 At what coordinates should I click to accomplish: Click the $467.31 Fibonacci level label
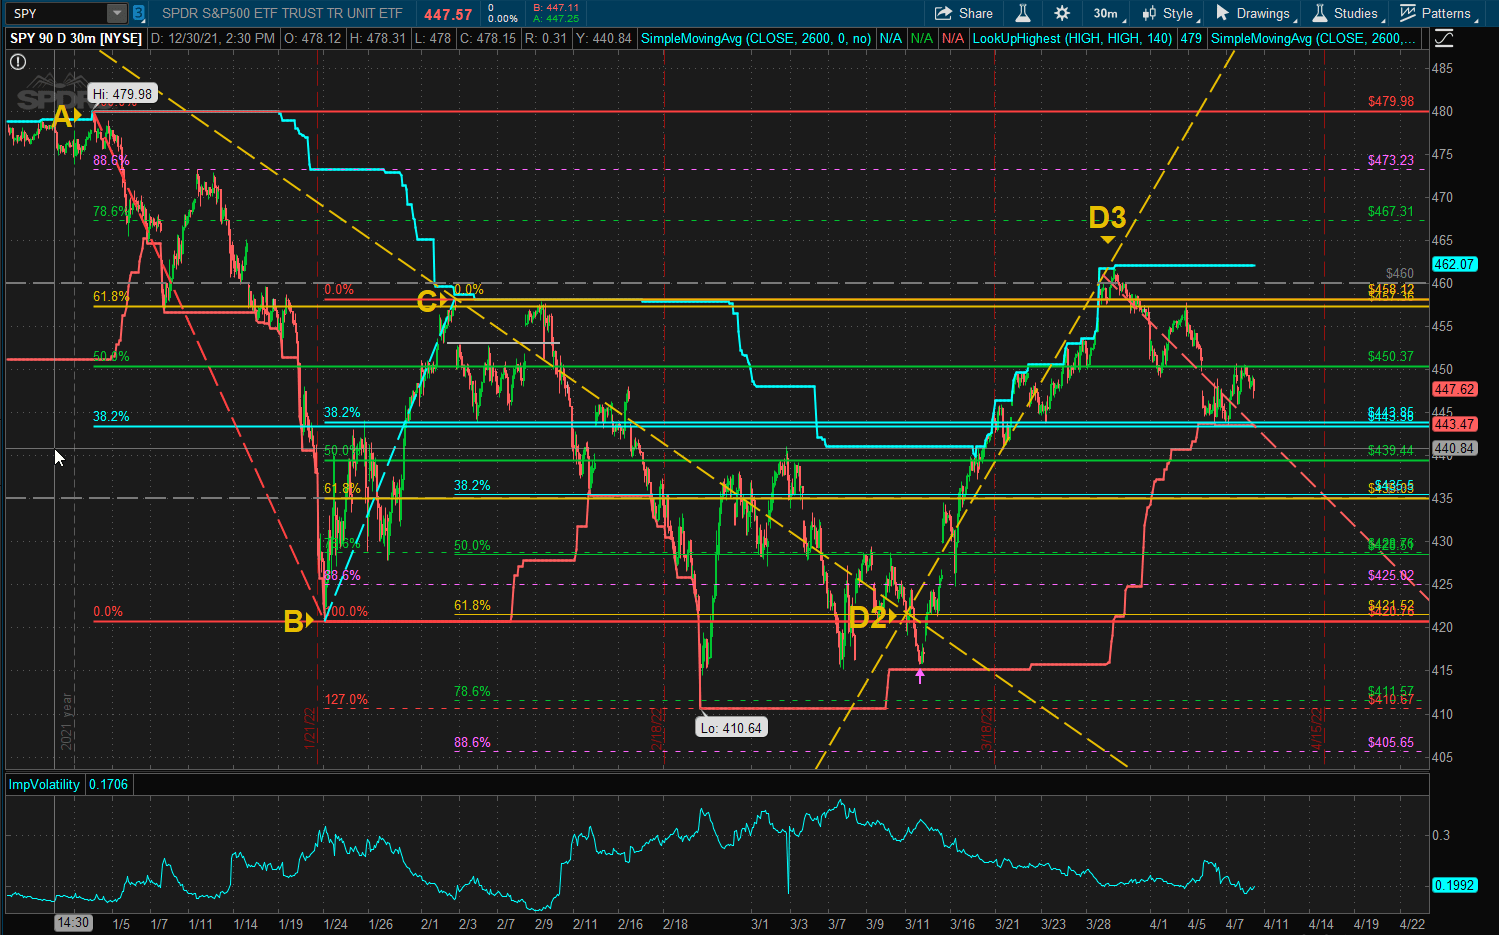(1391, 211)
